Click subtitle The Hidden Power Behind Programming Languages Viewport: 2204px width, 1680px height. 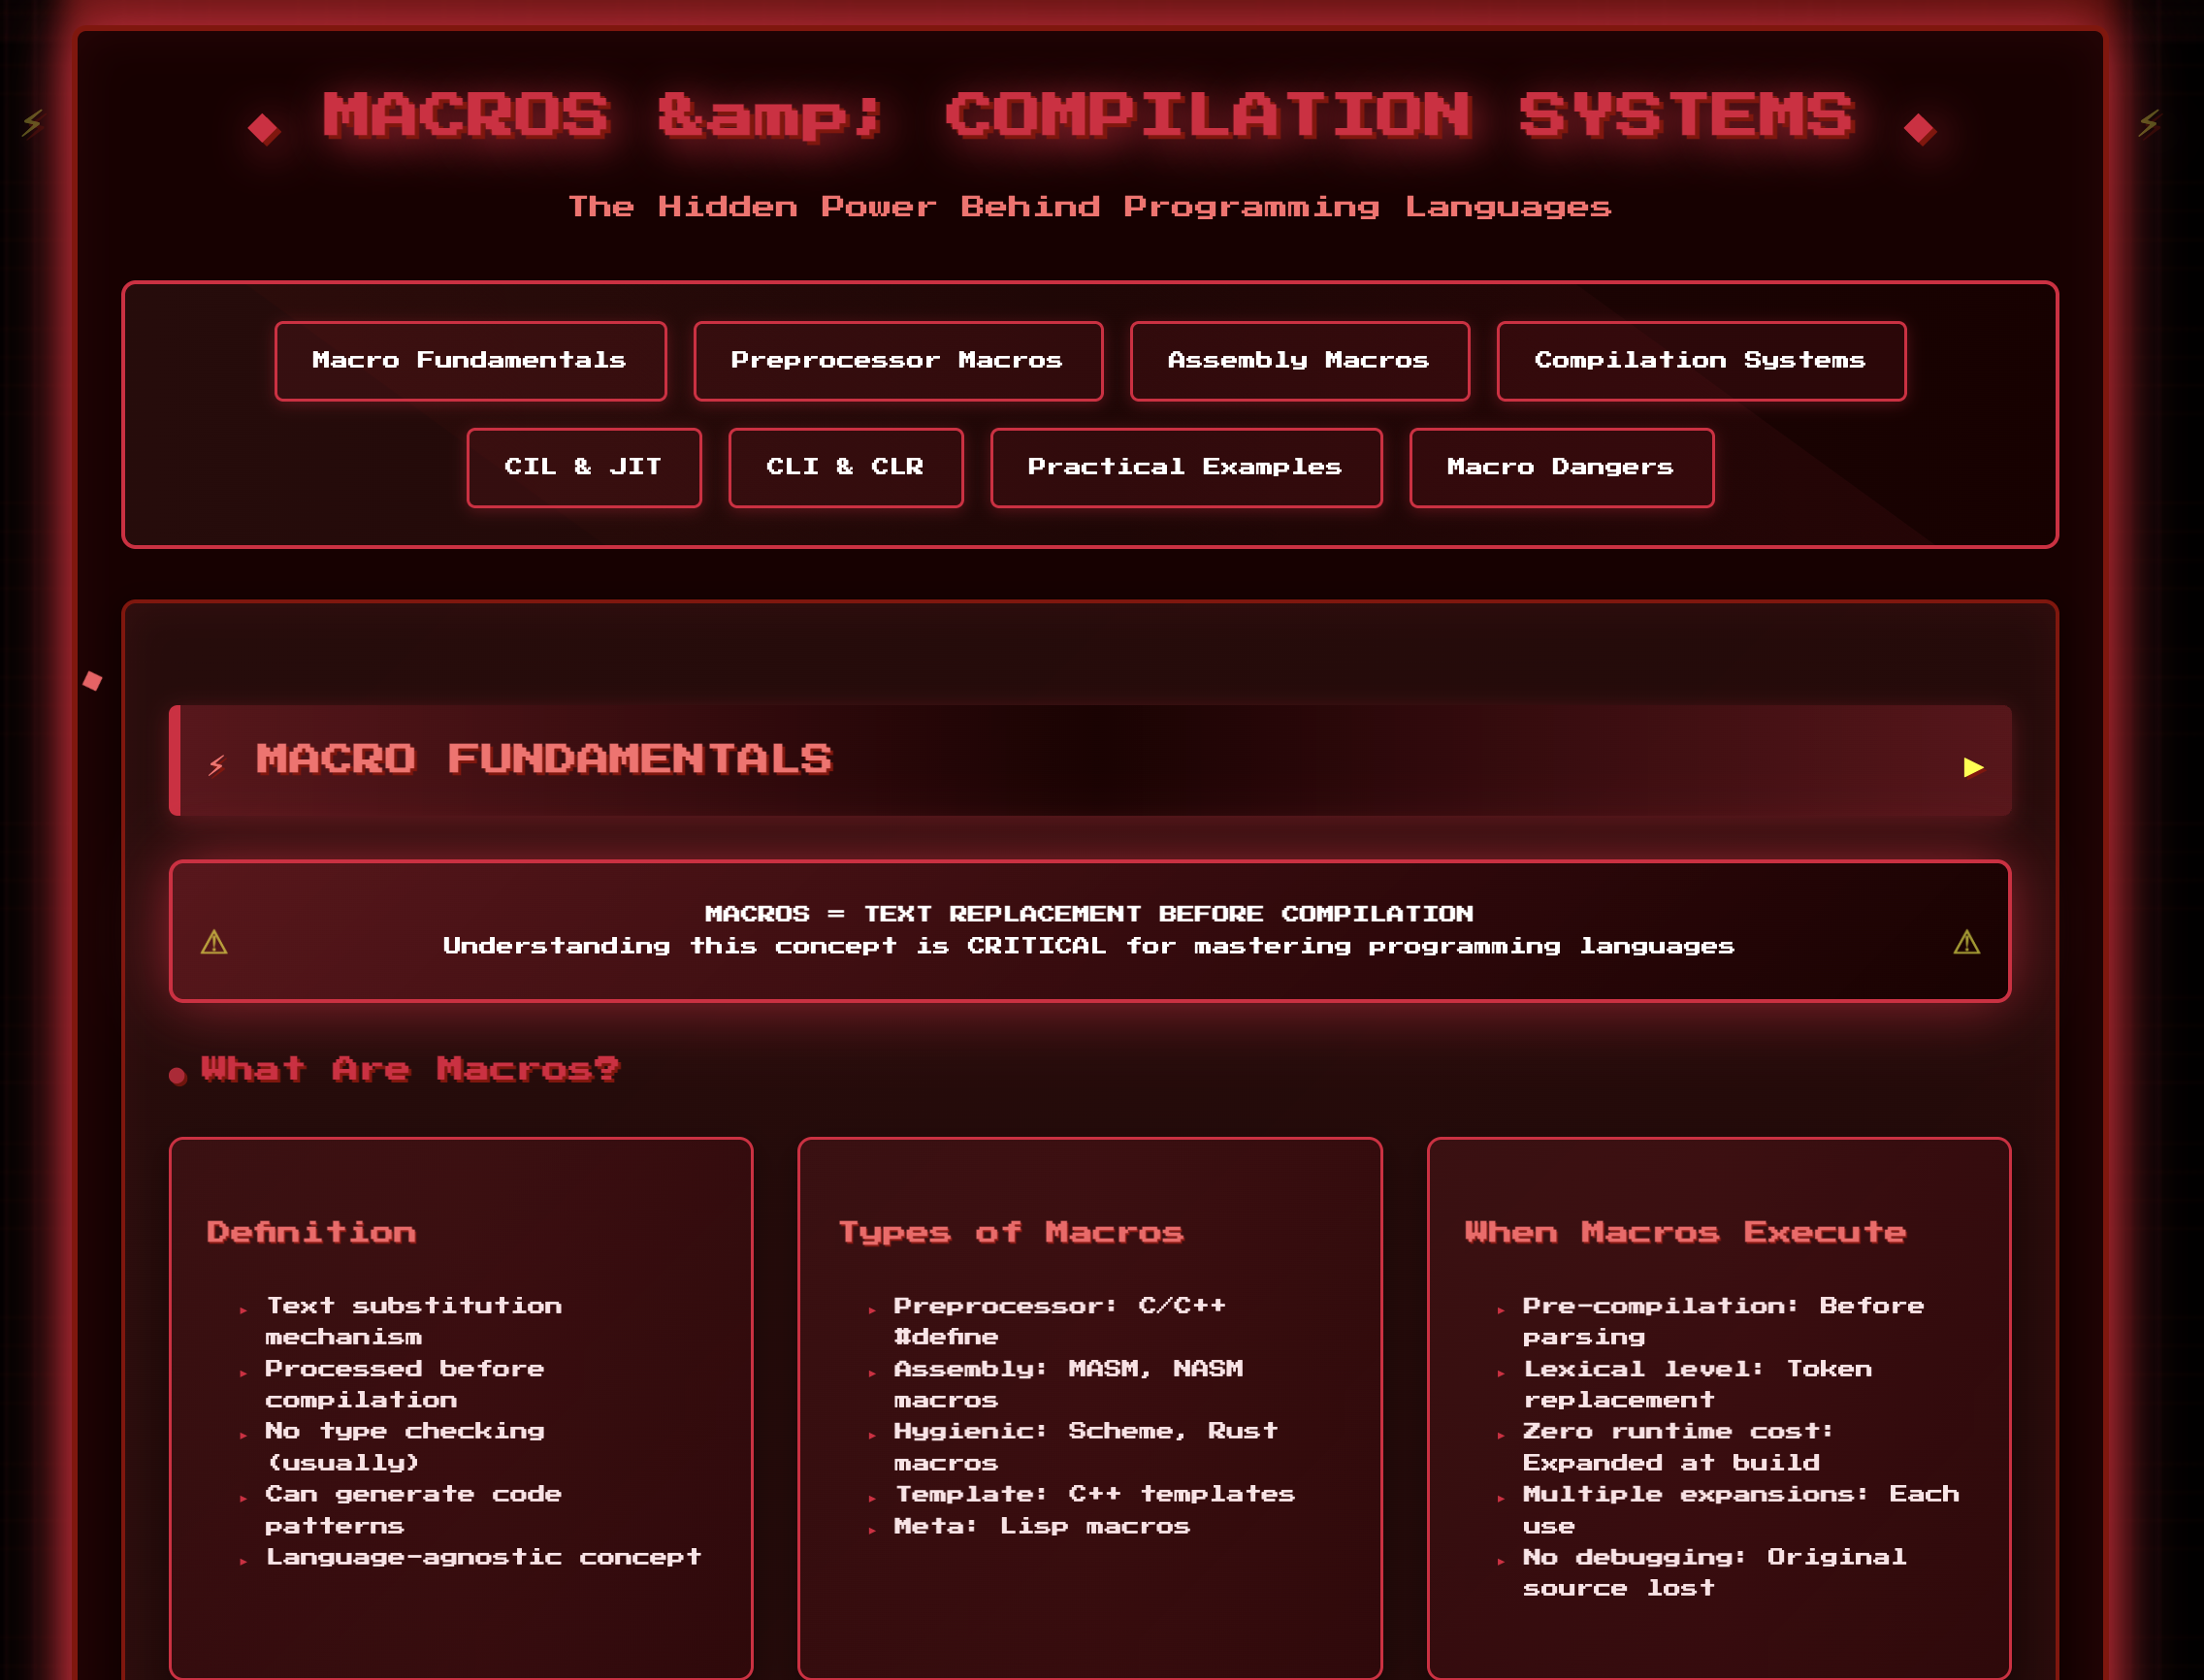(1090, 207)
